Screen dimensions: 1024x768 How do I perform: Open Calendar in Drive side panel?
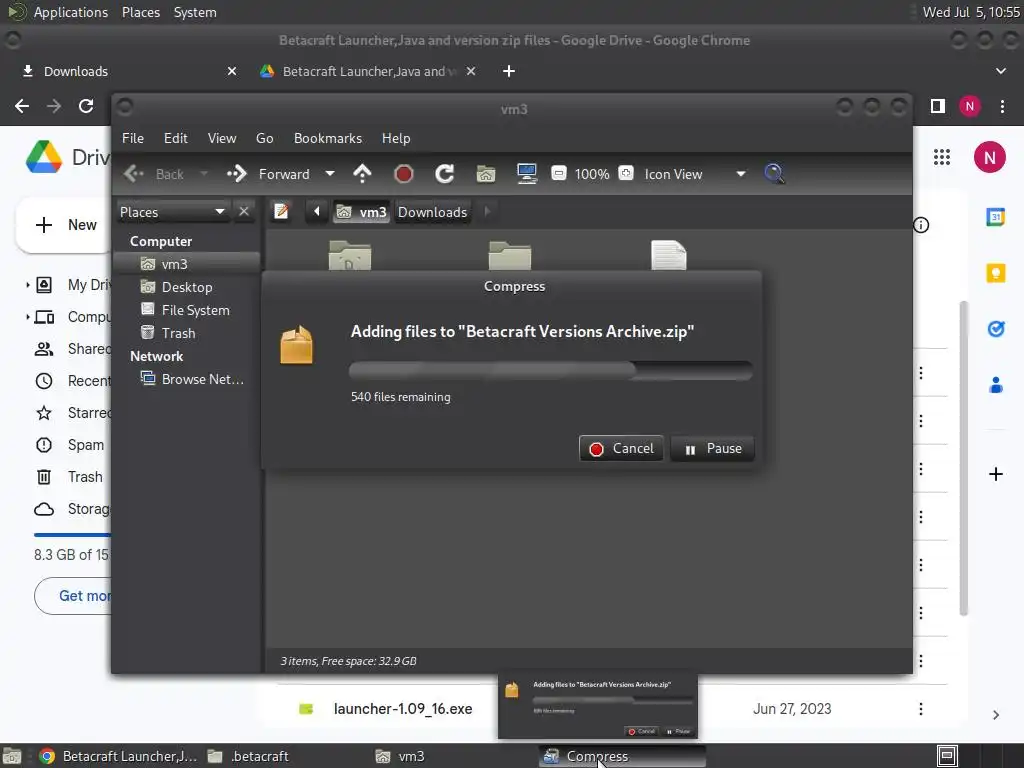pos(995,217)
